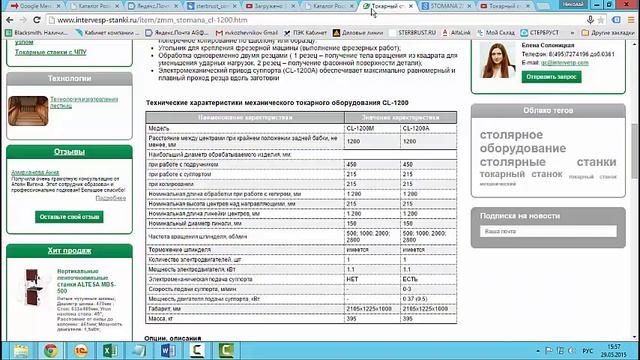Viewport: 640px width, 360px height.
Task: Open the Chrome menu hamburger icon
Action: 631,20
